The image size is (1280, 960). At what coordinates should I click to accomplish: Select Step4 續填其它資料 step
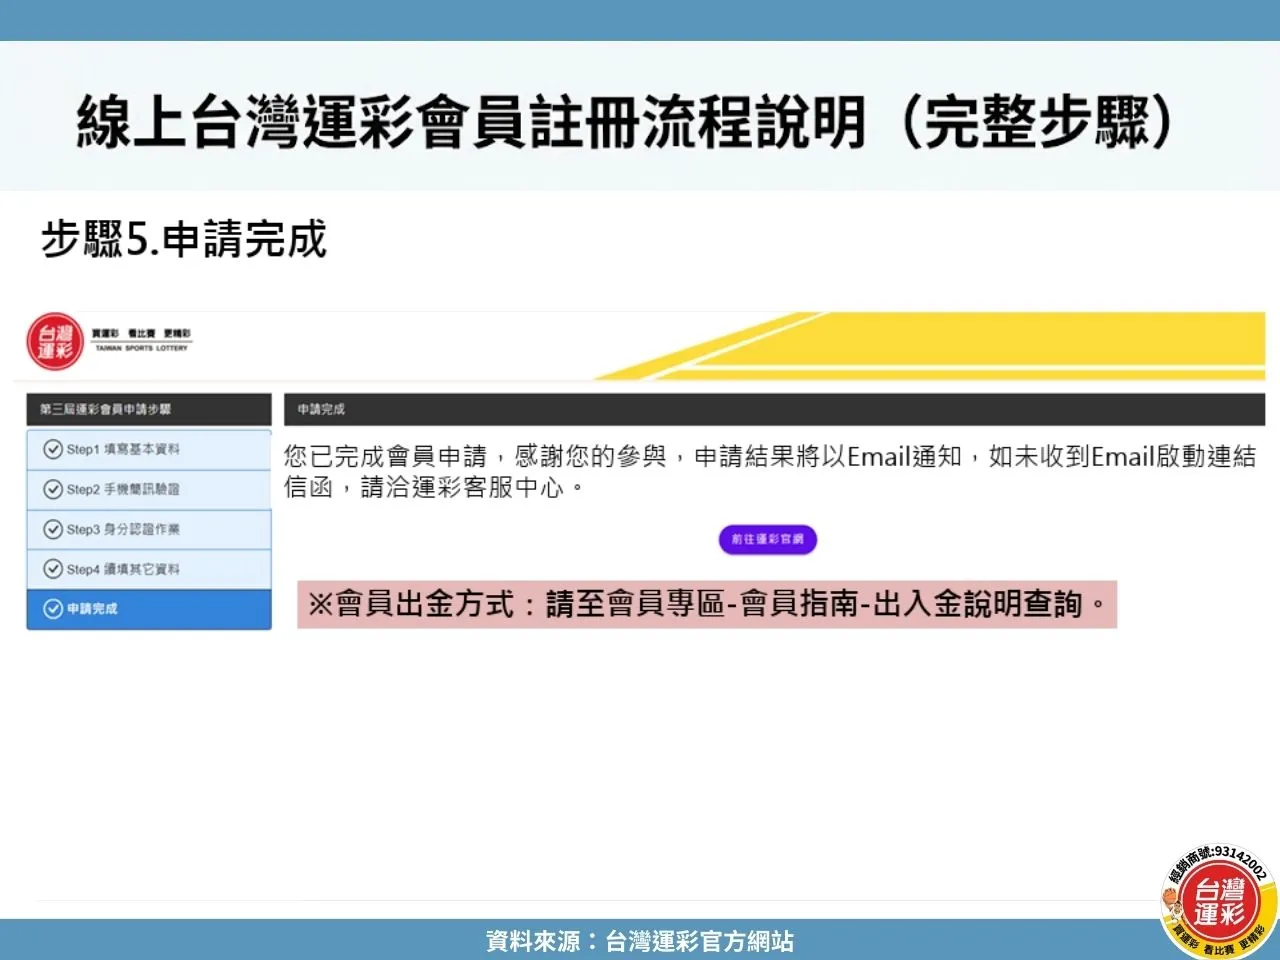[x=149, y=569]
